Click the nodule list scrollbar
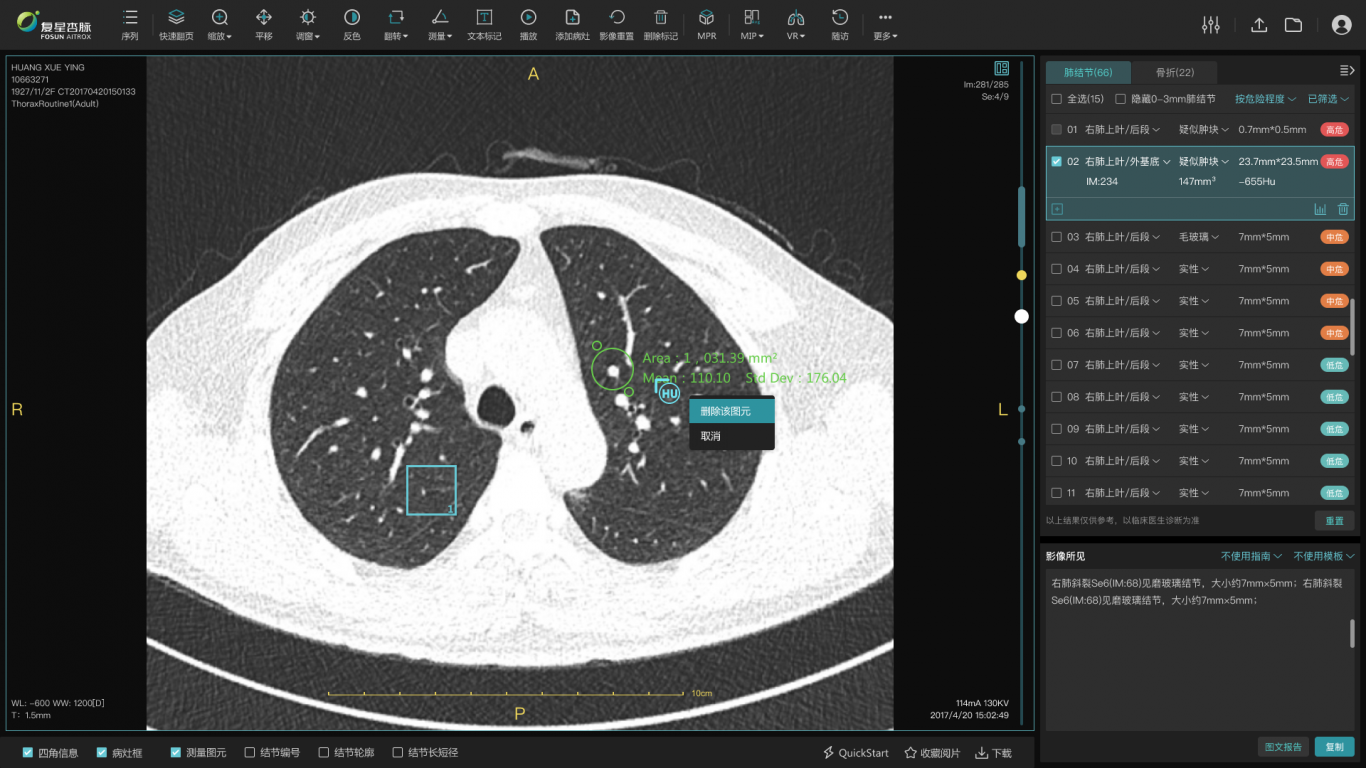Screen dimensions: 1366x768 (1352, 325)
